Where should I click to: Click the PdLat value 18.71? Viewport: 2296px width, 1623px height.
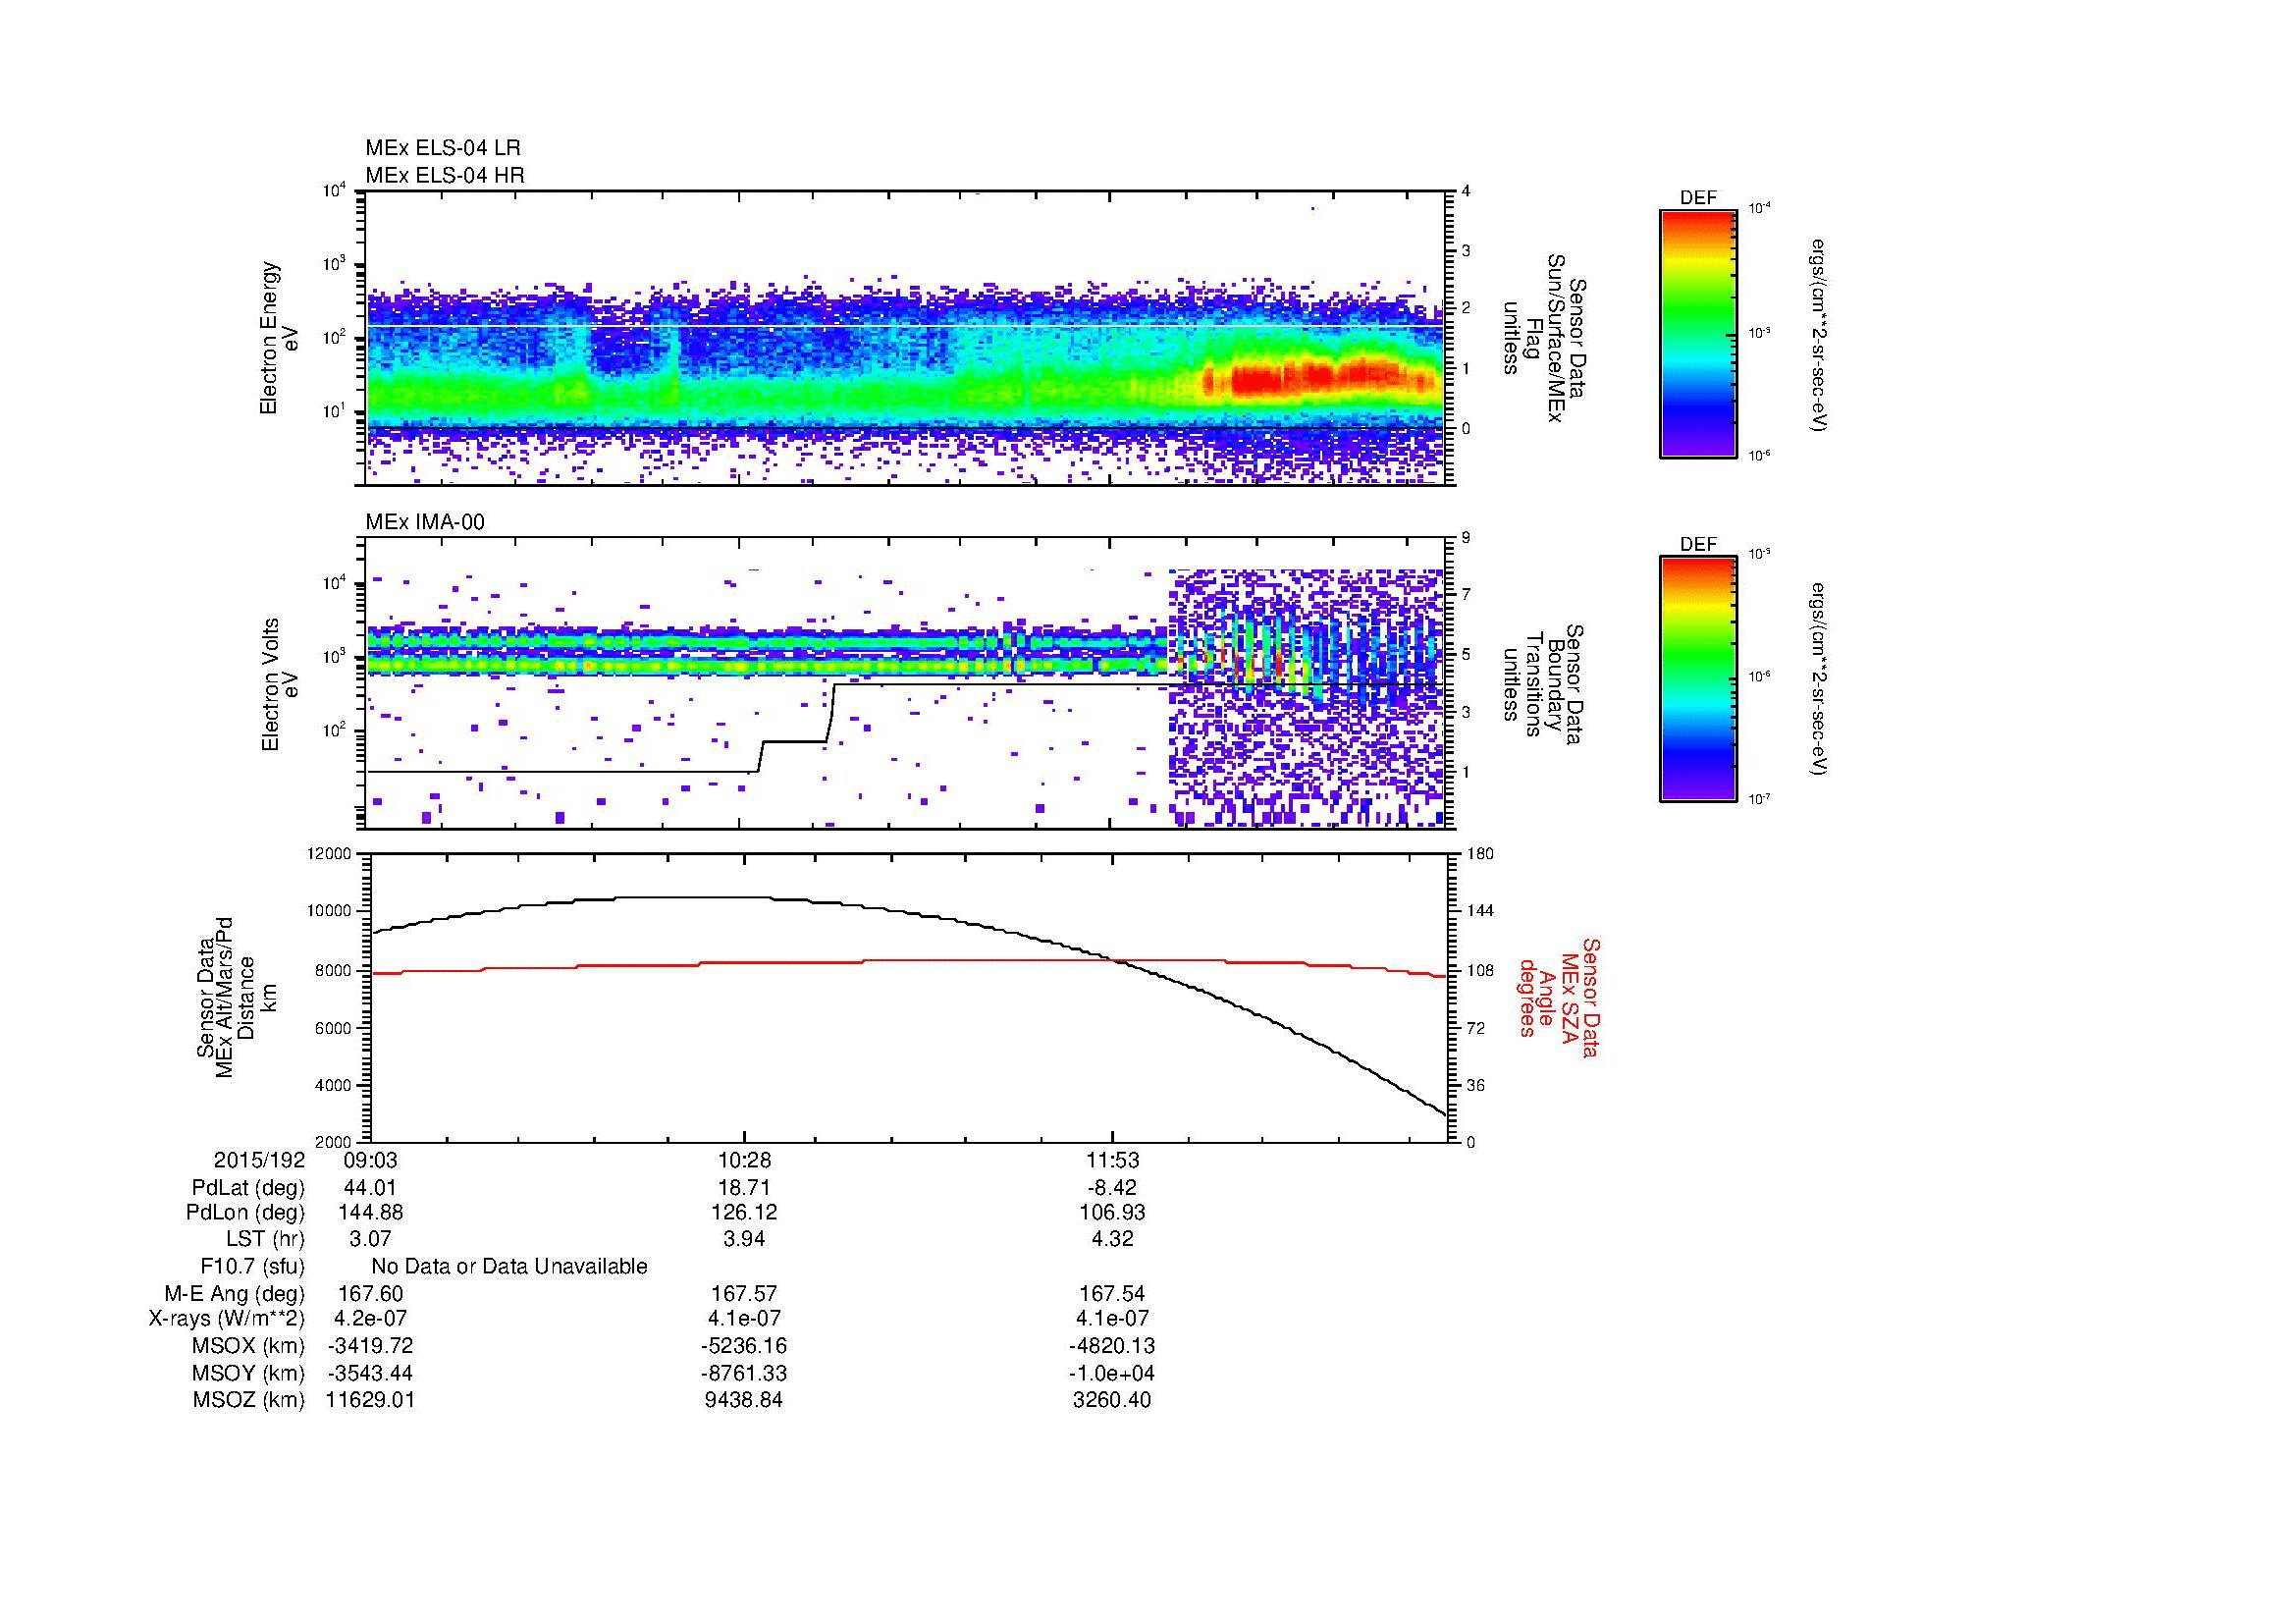tap(744, 1188)
